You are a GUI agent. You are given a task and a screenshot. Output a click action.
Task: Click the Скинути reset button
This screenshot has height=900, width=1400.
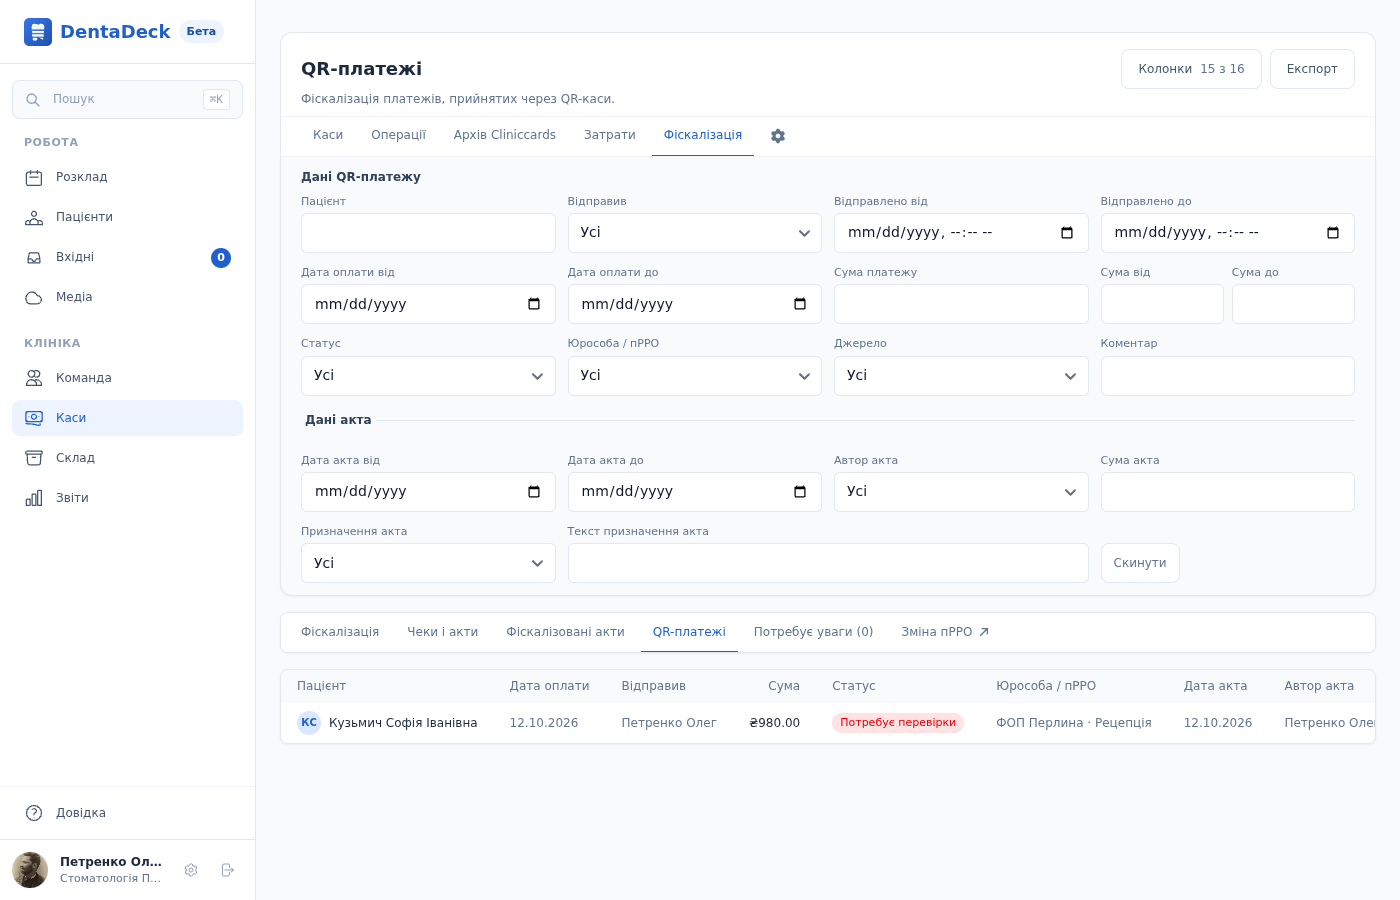click(1140, 563)
